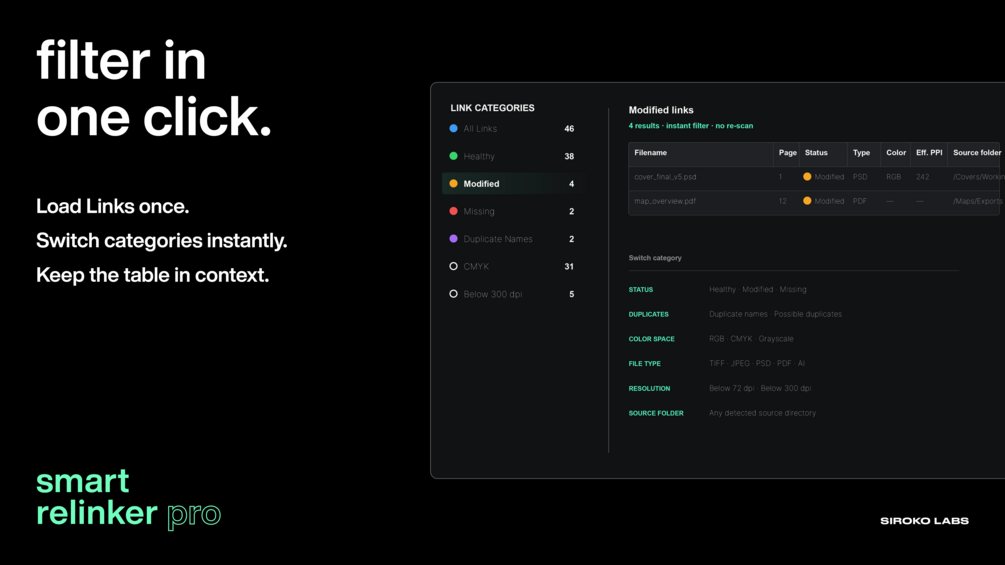Click 'Duplicate names · Possible duplicates' text
This screenshot has width=1005, height=565.
tap(776, 315)
